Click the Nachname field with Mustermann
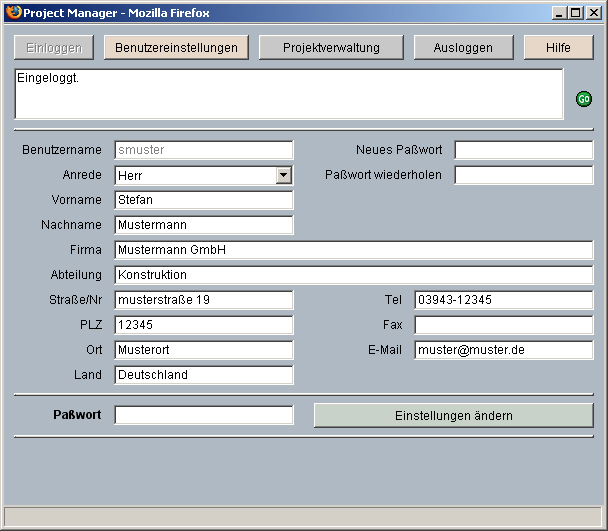 pos(204,225)
